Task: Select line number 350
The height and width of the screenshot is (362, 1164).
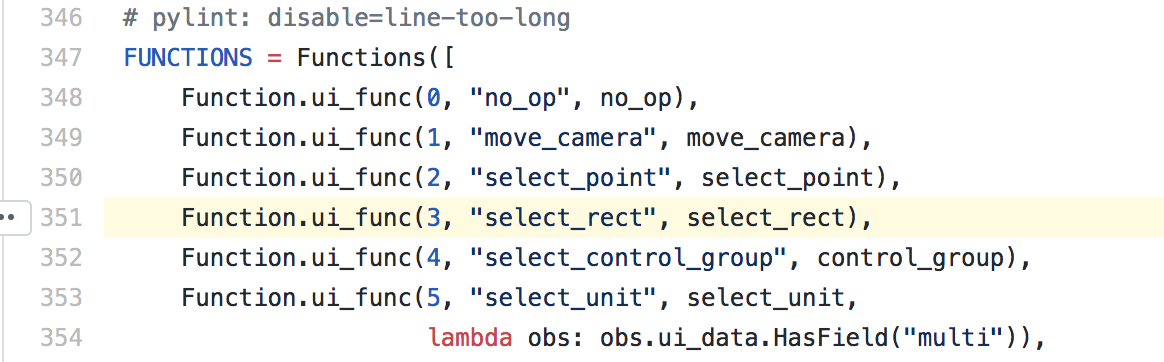Action: pos(61,178)
